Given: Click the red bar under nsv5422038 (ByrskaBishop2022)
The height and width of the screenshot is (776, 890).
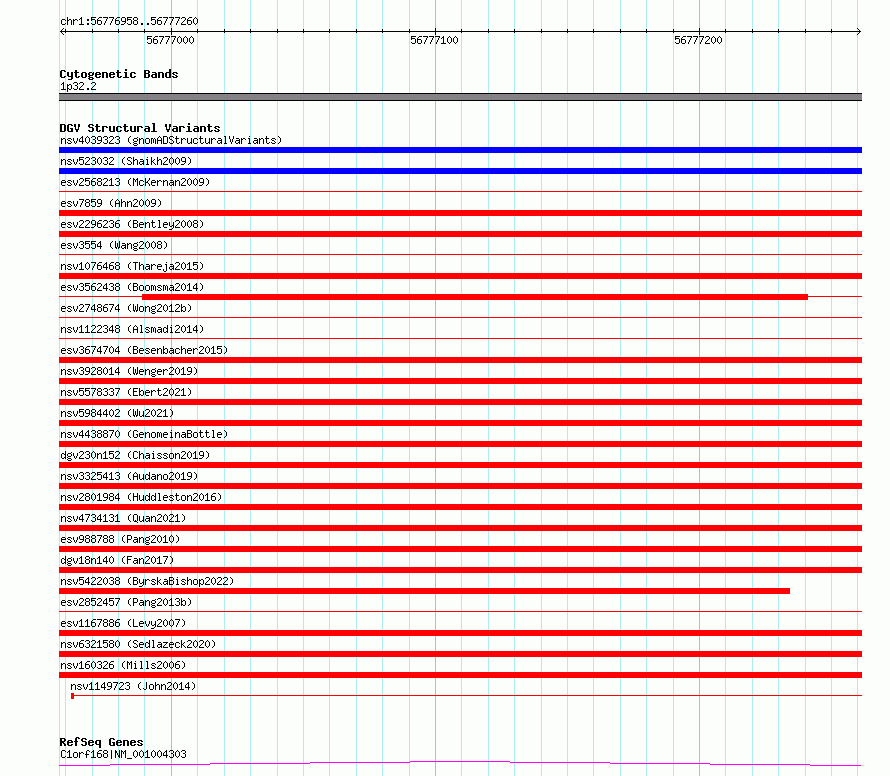Looking at the screenshot, I should click(x=425, y=591).
